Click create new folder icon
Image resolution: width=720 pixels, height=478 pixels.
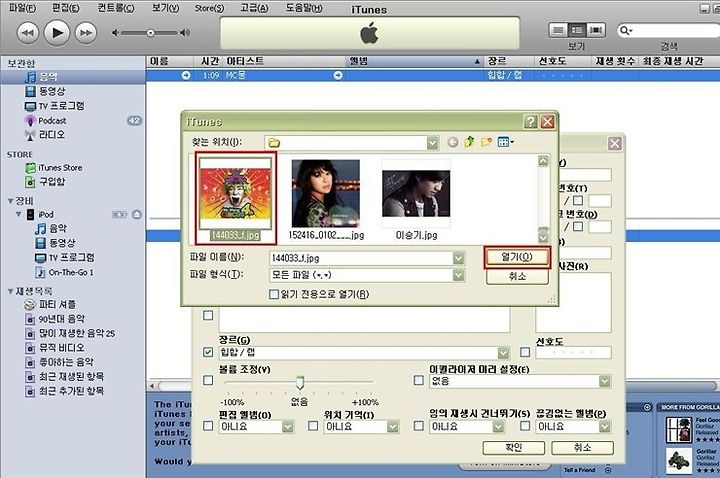[x=486, y=142]
